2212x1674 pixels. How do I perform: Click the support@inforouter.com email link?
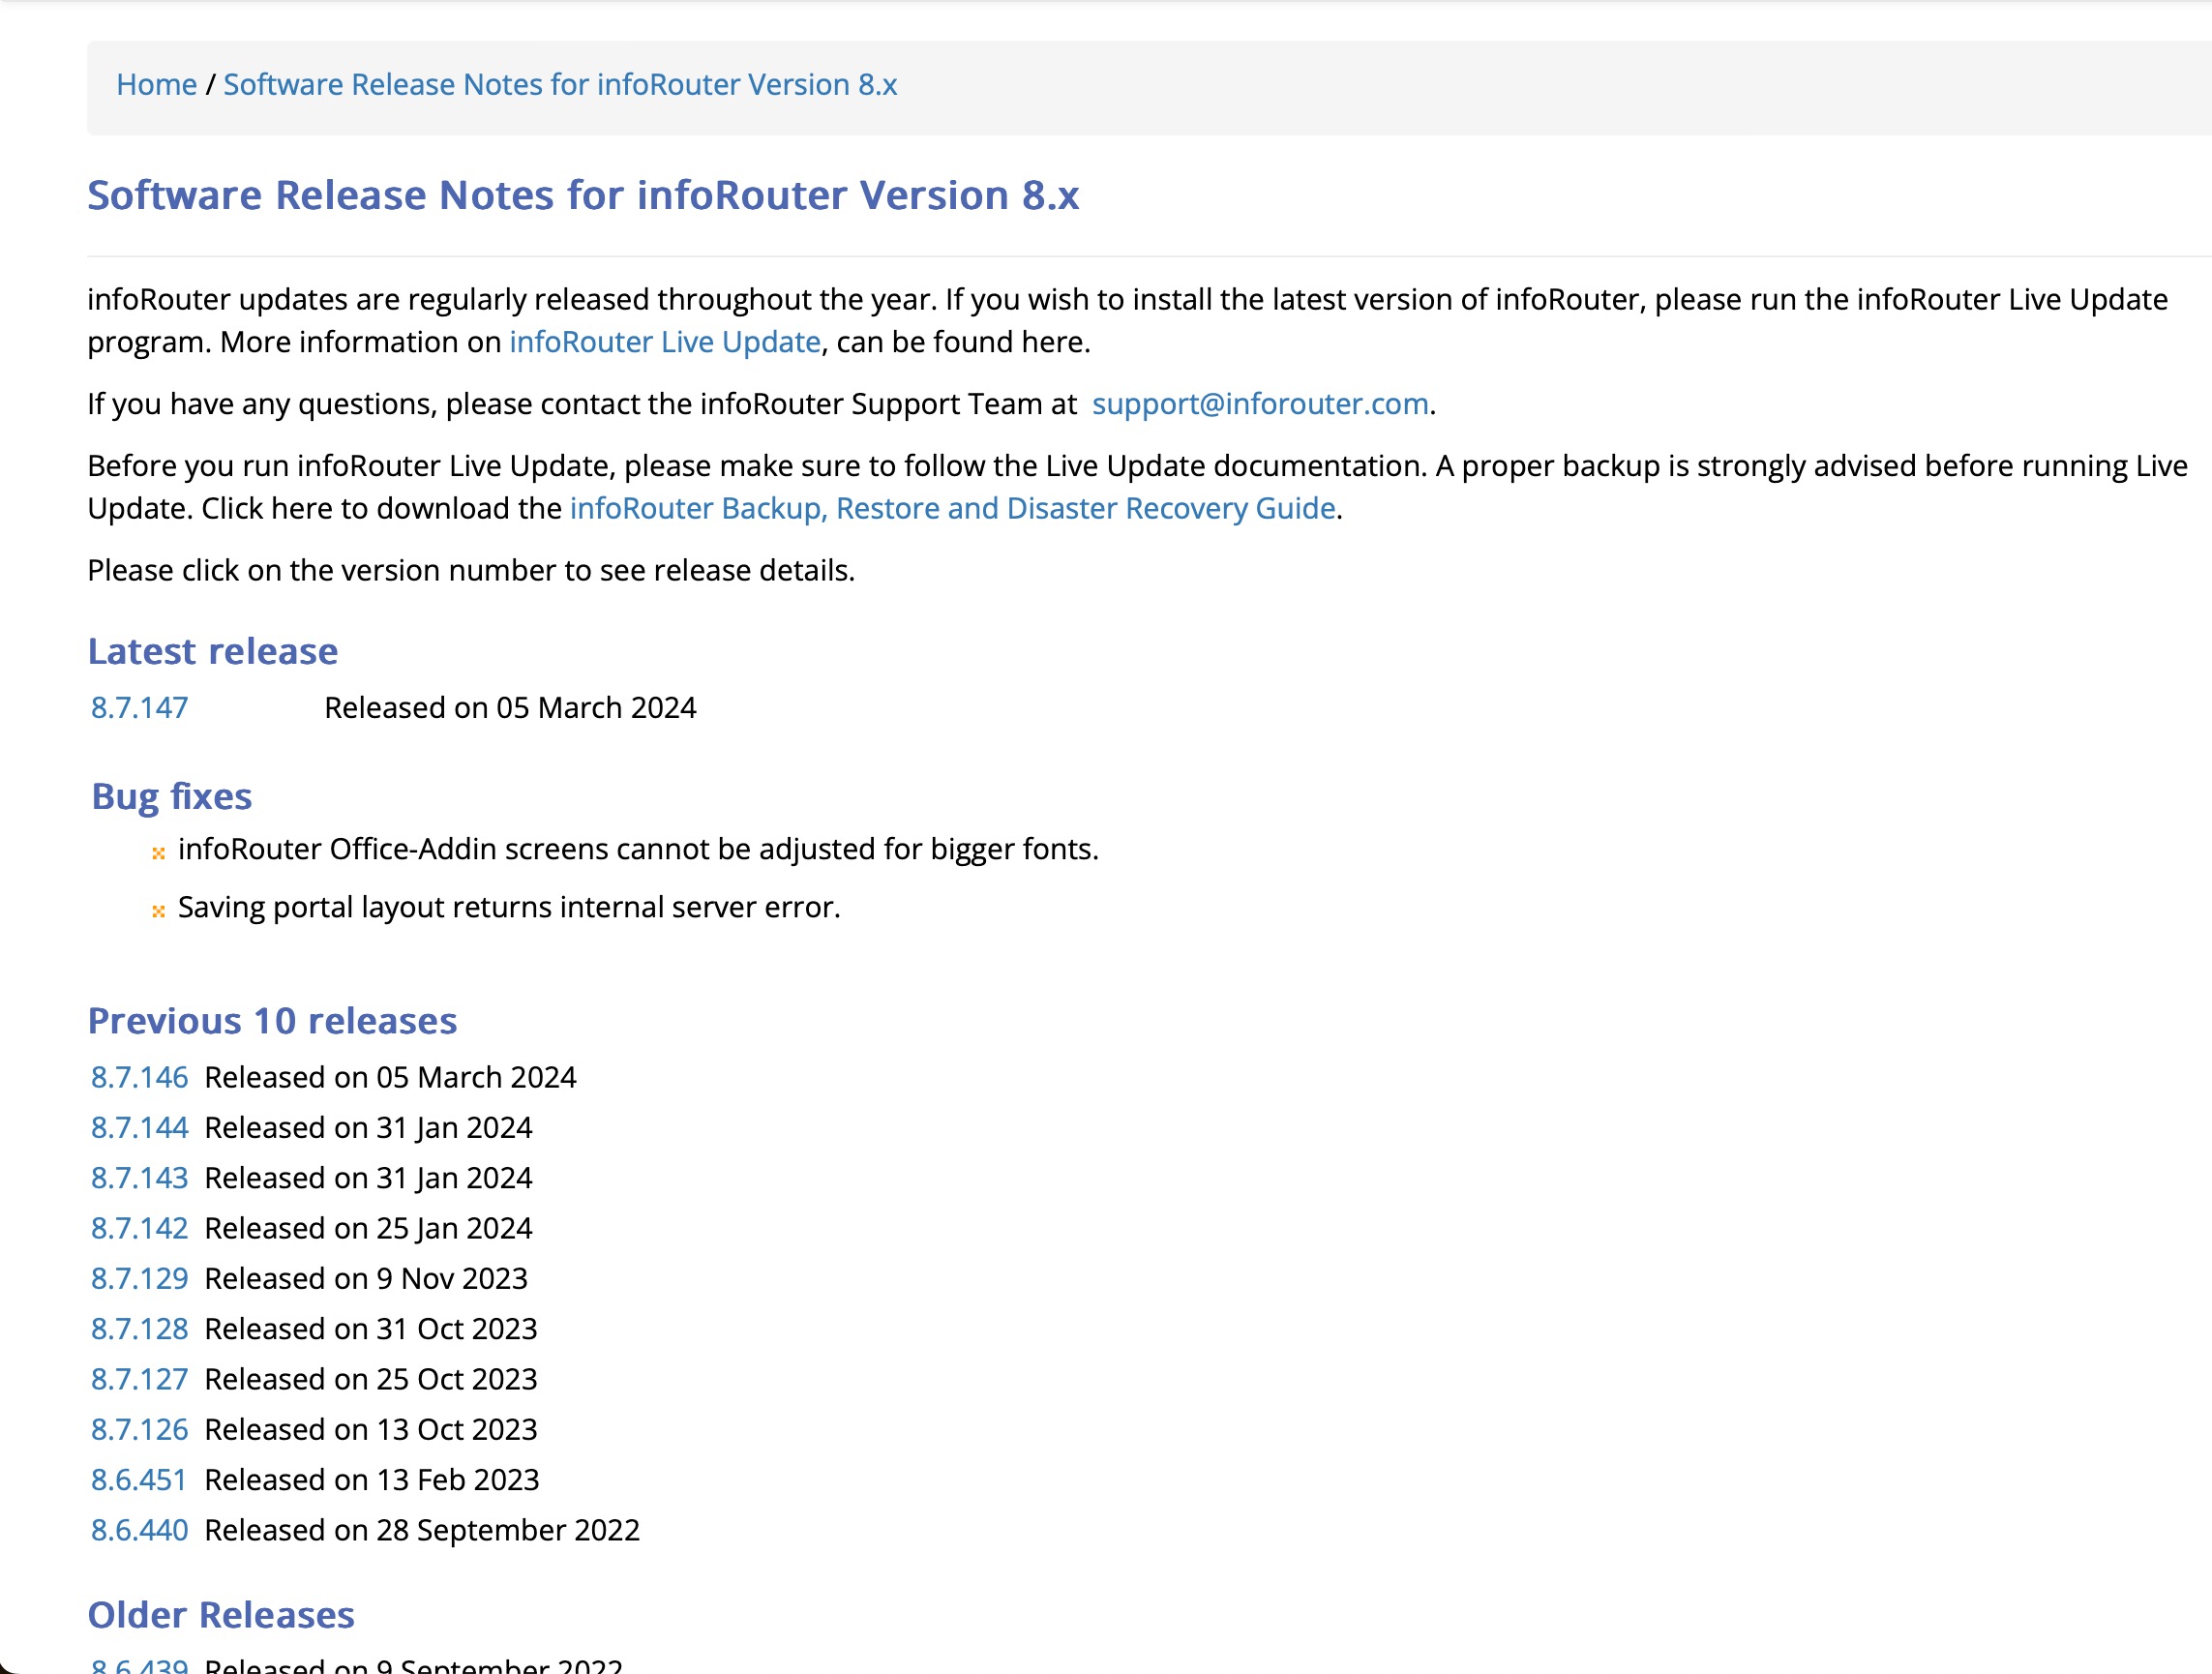[x=1259, y=404]
